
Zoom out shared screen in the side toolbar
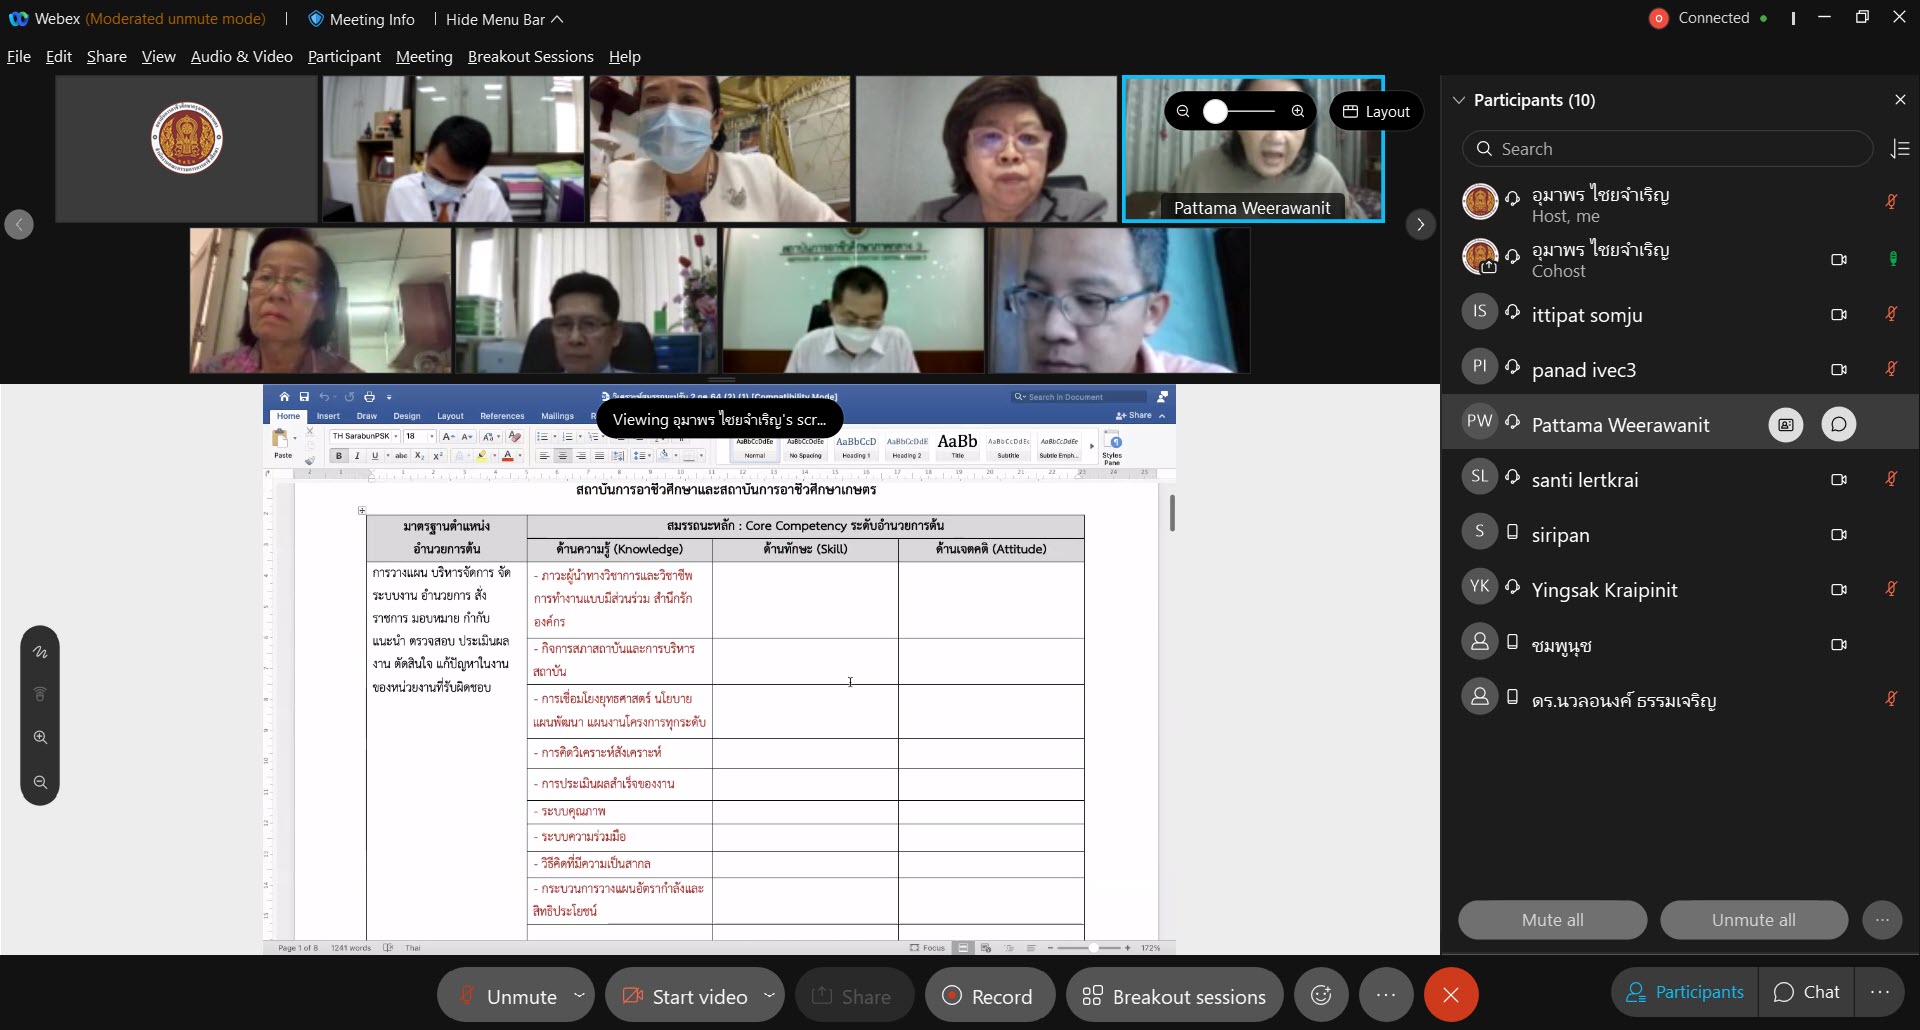[x=40, y=782]
